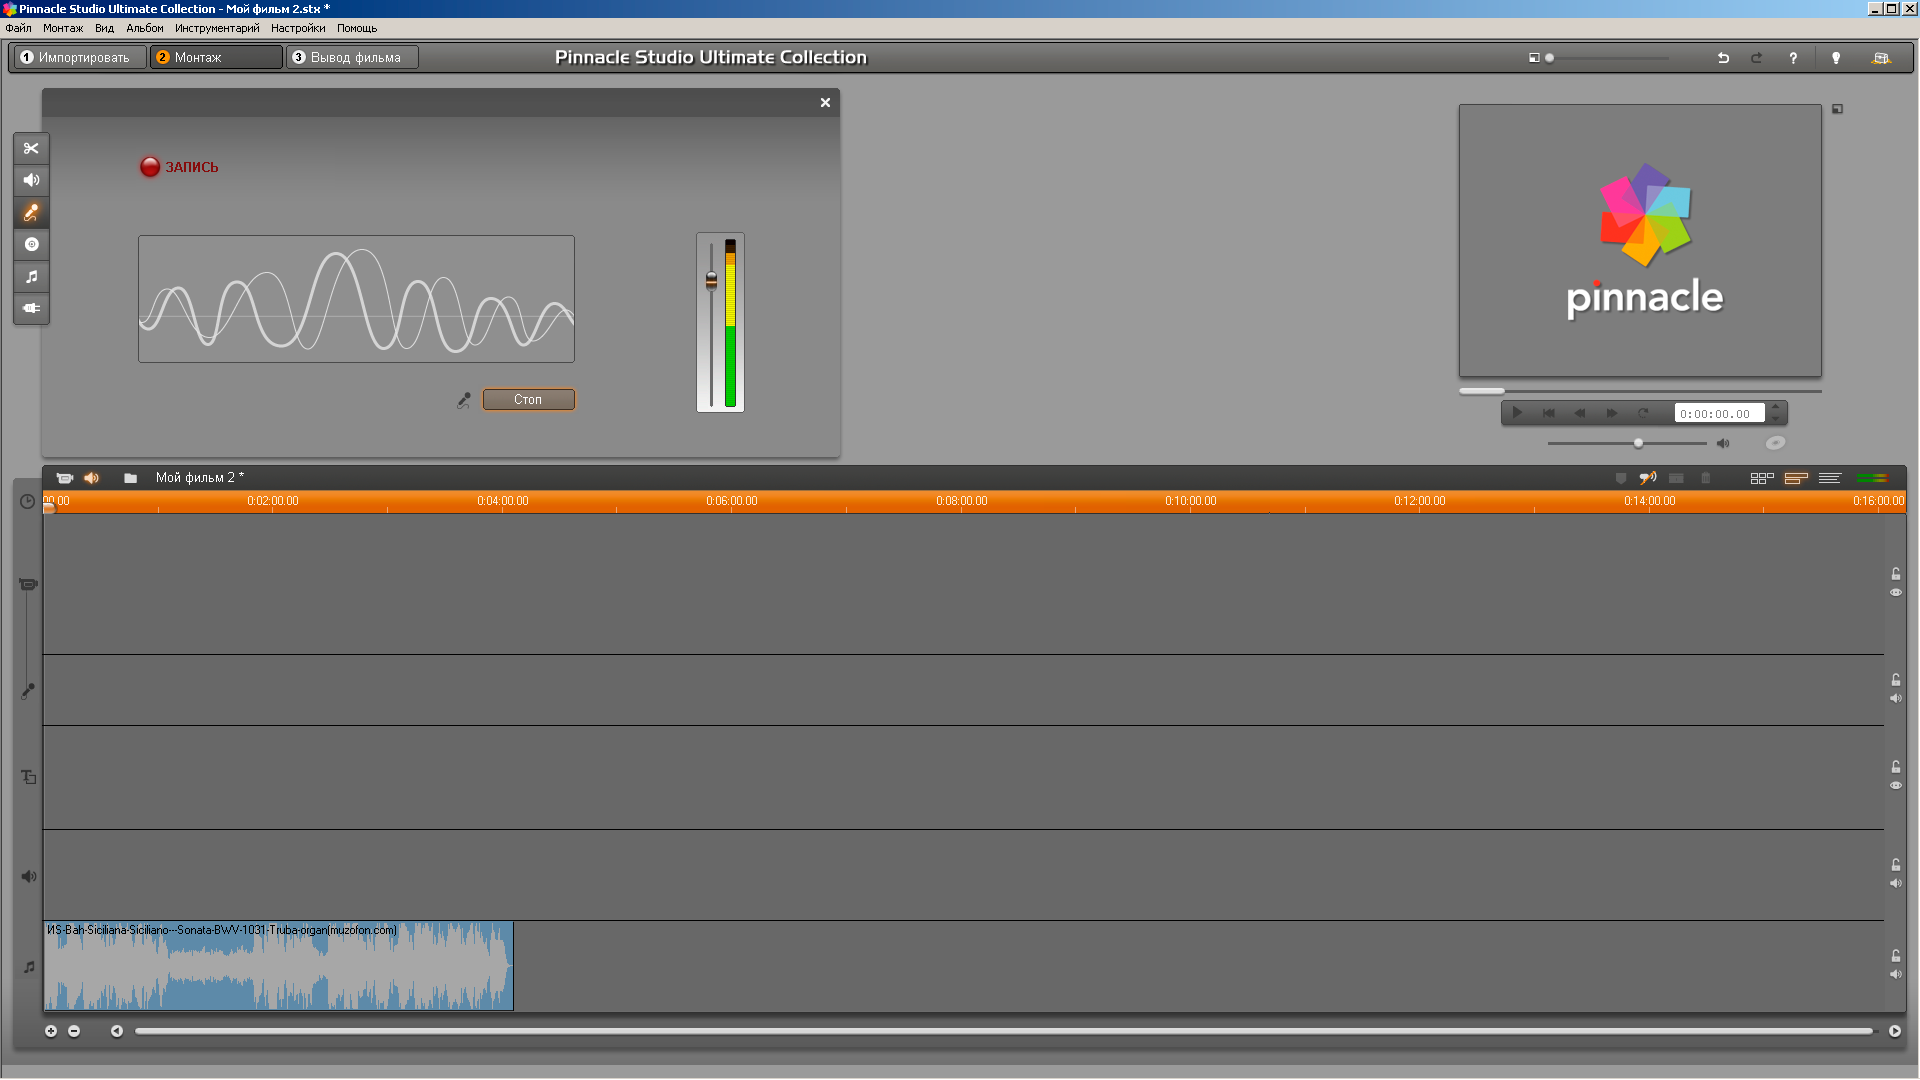The width and height of the screenshot is (1920, 1080).
Task: Click the light bulb tips icon
Action: 1836,58
